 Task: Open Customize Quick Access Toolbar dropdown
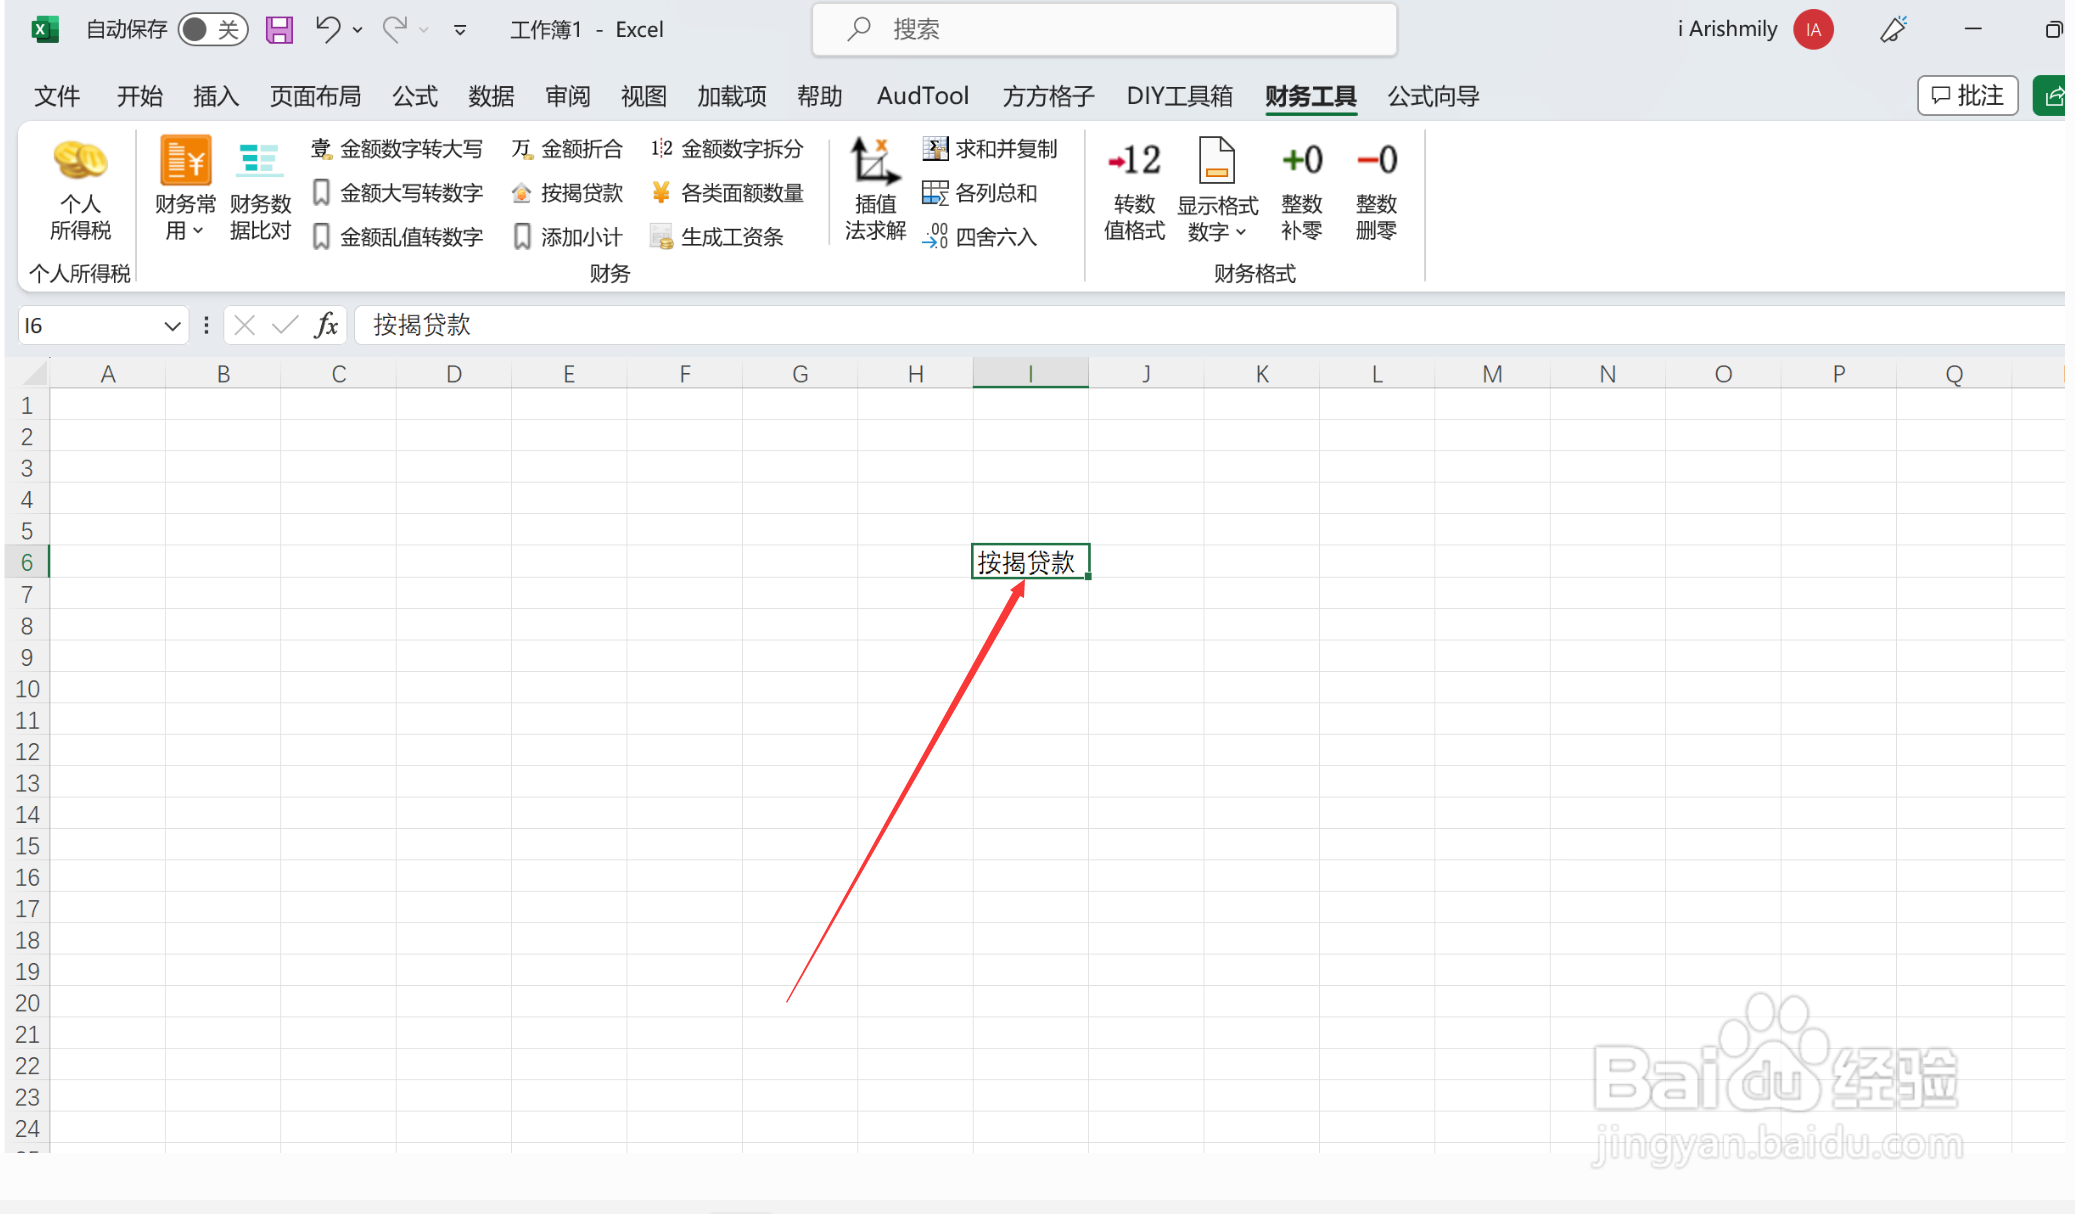pyautogui.click(x=460, y=30)
